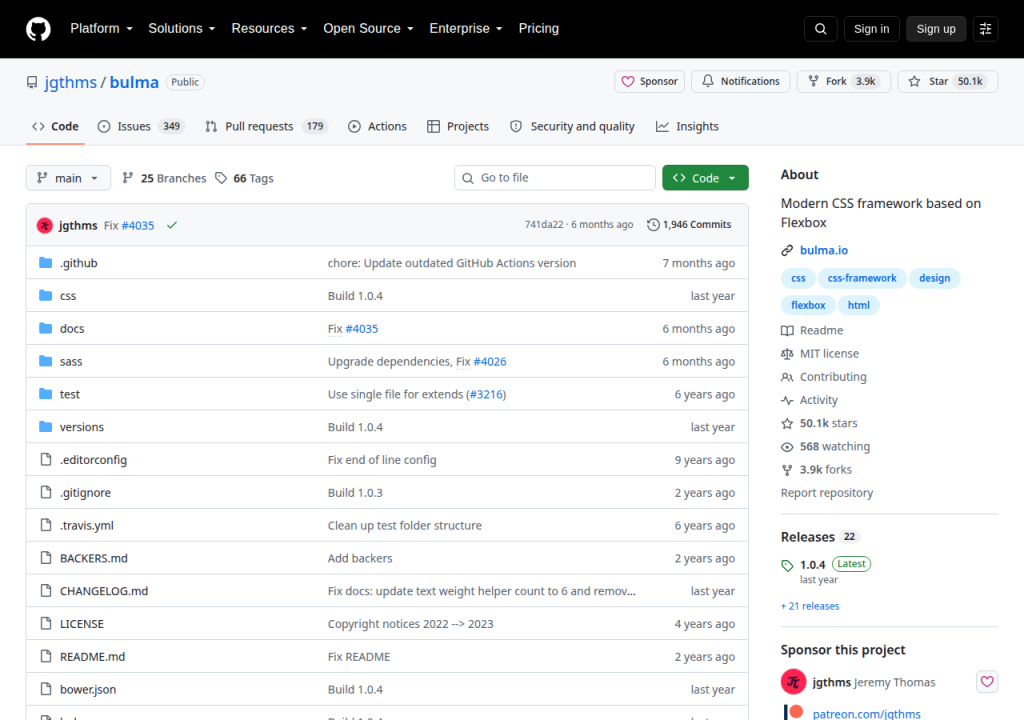
Task: Expand the Platform menu
Action: (x=101, y=29)
